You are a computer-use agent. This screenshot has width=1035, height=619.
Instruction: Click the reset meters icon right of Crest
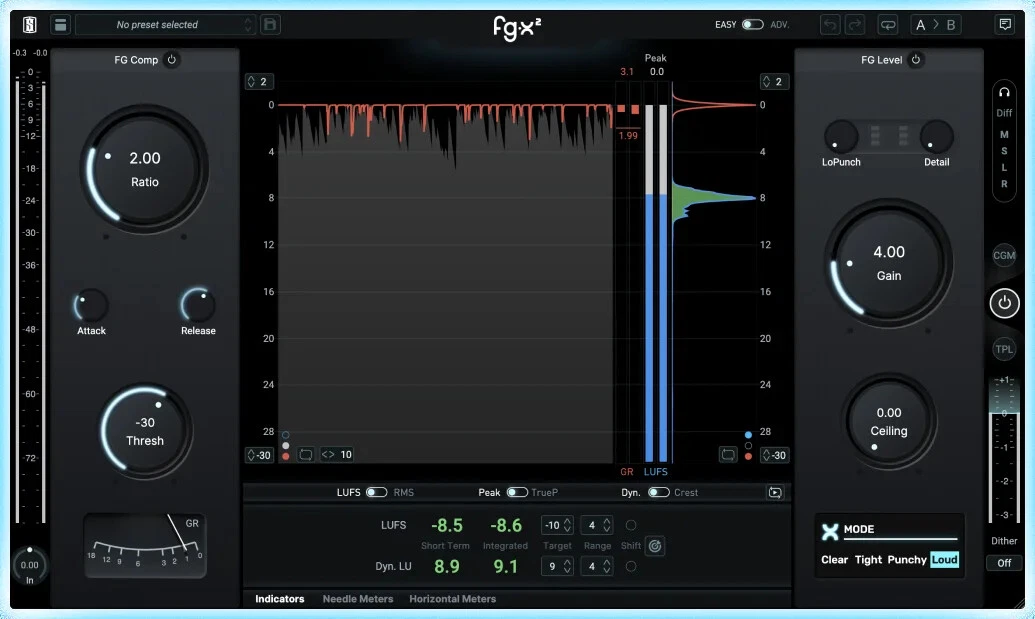775,492
